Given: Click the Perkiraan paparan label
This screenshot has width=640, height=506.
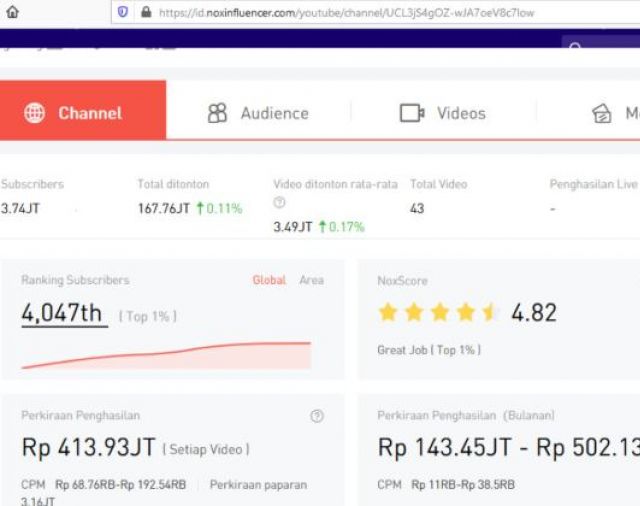Looking at the screenshot, I should click(258, 485).
